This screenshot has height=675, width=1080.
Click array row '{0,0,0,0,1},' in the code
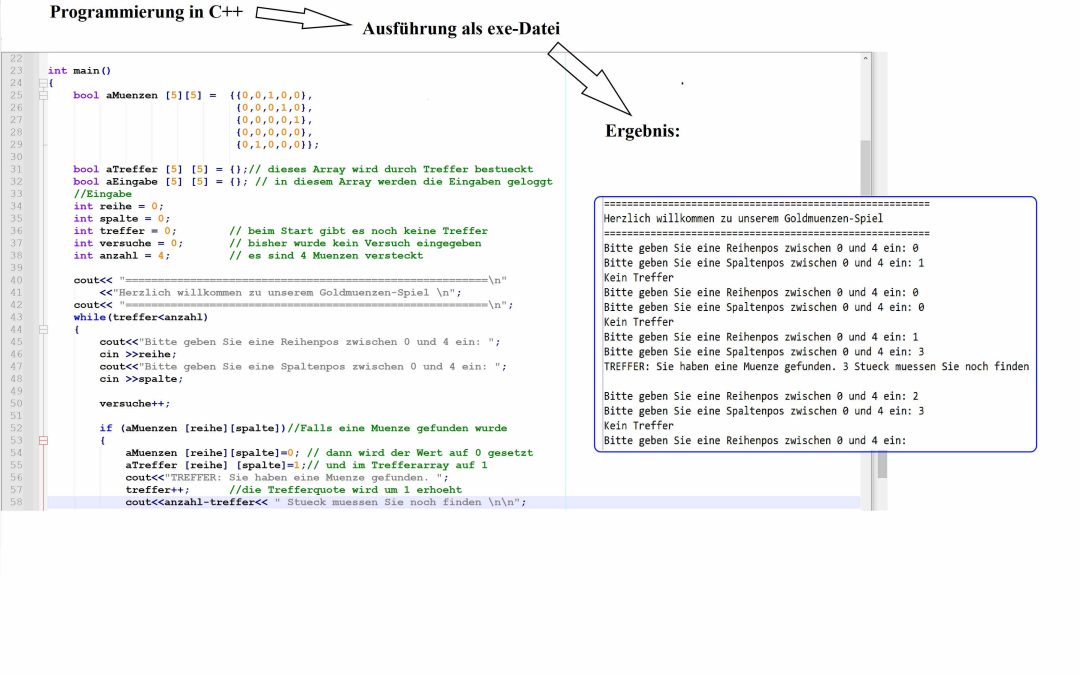pyautogui.click(x=274, y=120)
